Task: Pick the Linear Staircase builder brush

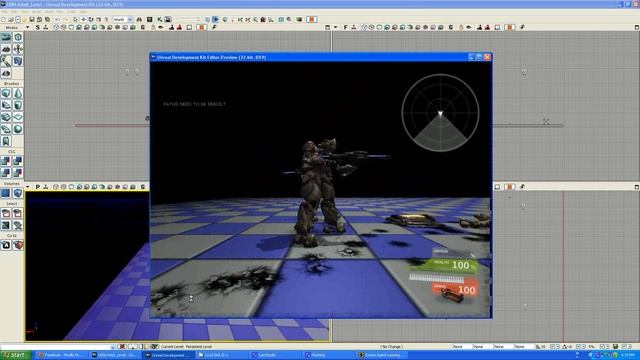Action: pyautogui.click(x=6, y=117)
